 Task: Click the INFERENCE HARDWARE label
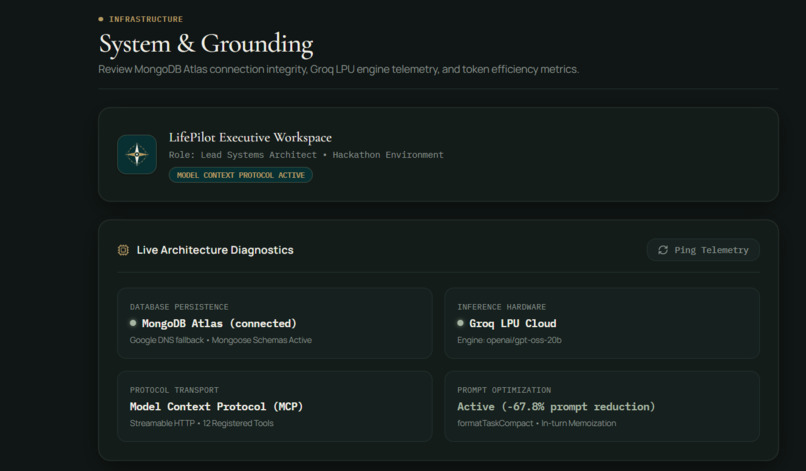click(502, 307)
